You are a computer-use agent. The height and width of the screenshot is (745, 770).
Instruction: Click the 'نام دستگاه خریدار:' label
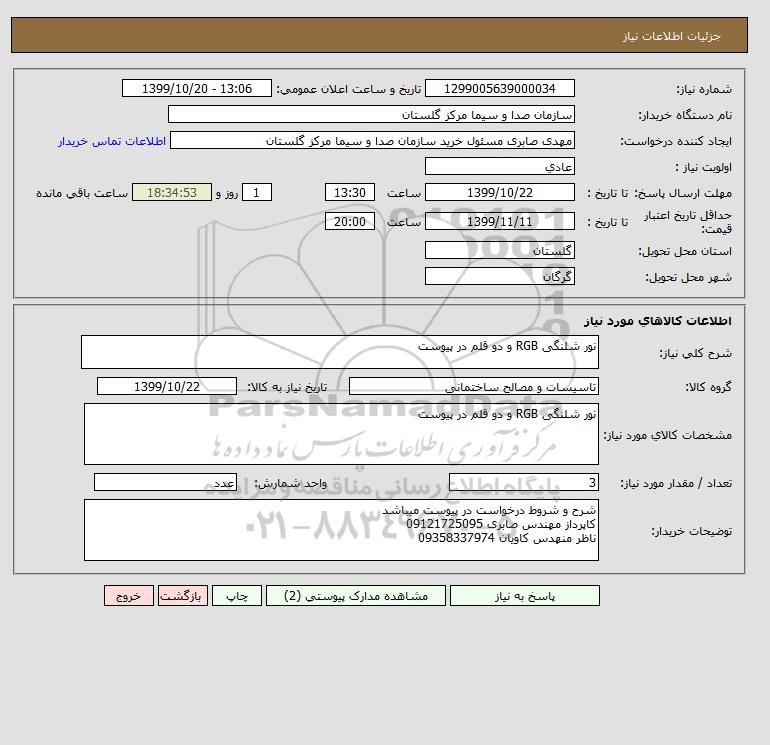pyautogui.click(x=685, y=115)
